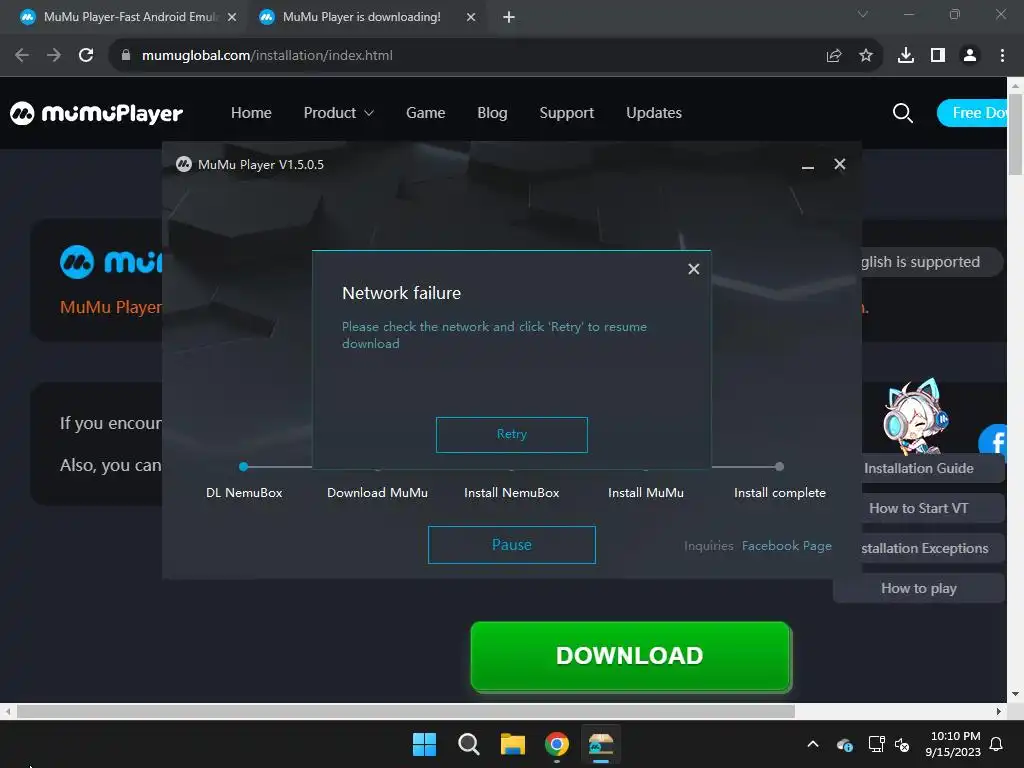Close the MuMu Player-Fast Android Emulator tab
This screenshot has height=768, width=1024.
click(x=232, y=18)
